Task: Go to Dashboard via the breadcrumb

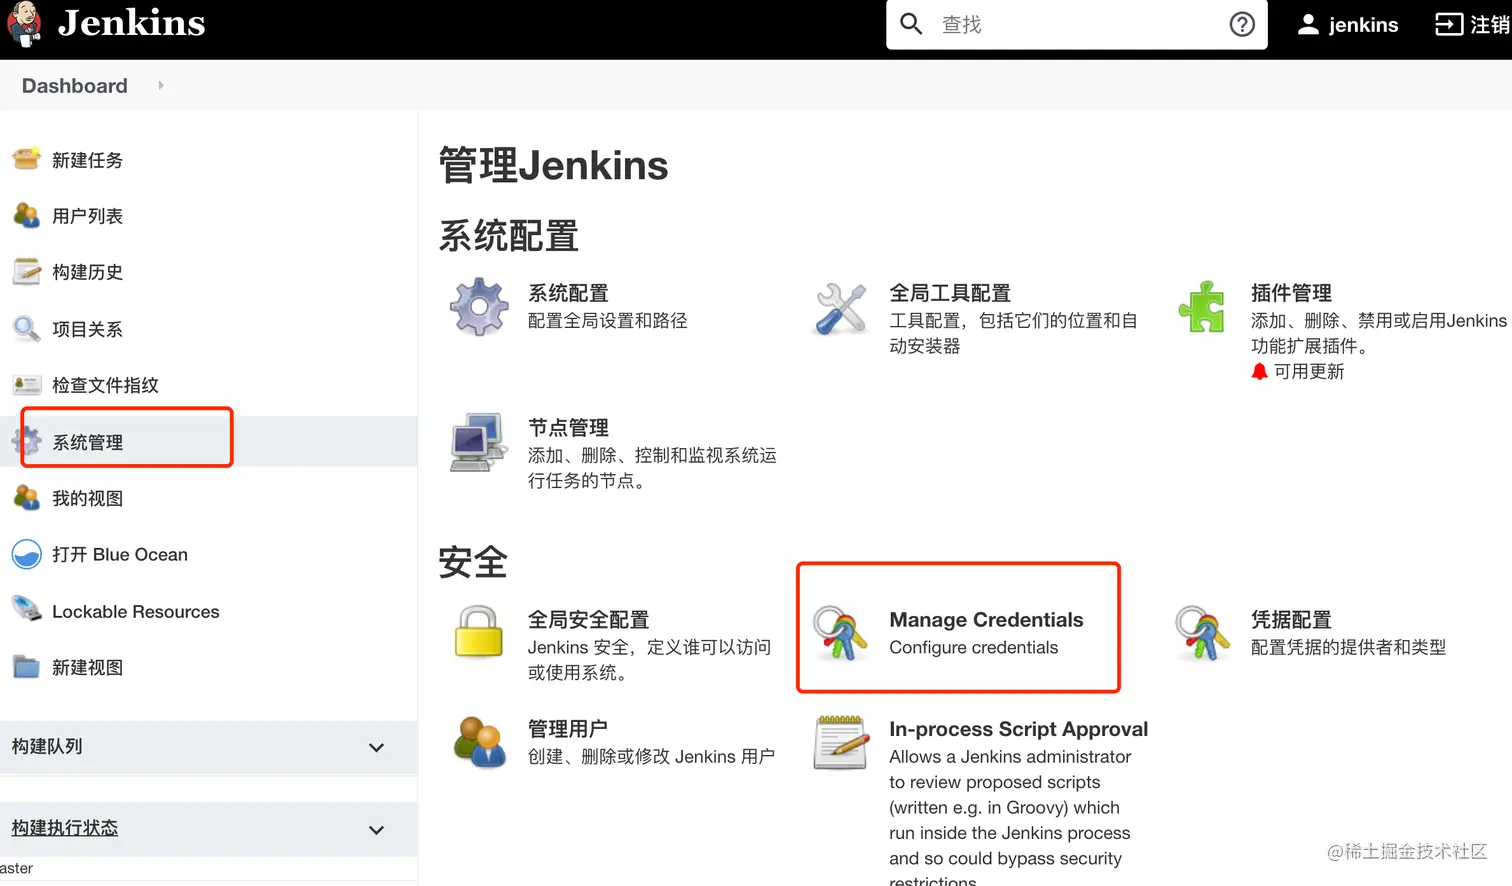Action: click(74, 86)
